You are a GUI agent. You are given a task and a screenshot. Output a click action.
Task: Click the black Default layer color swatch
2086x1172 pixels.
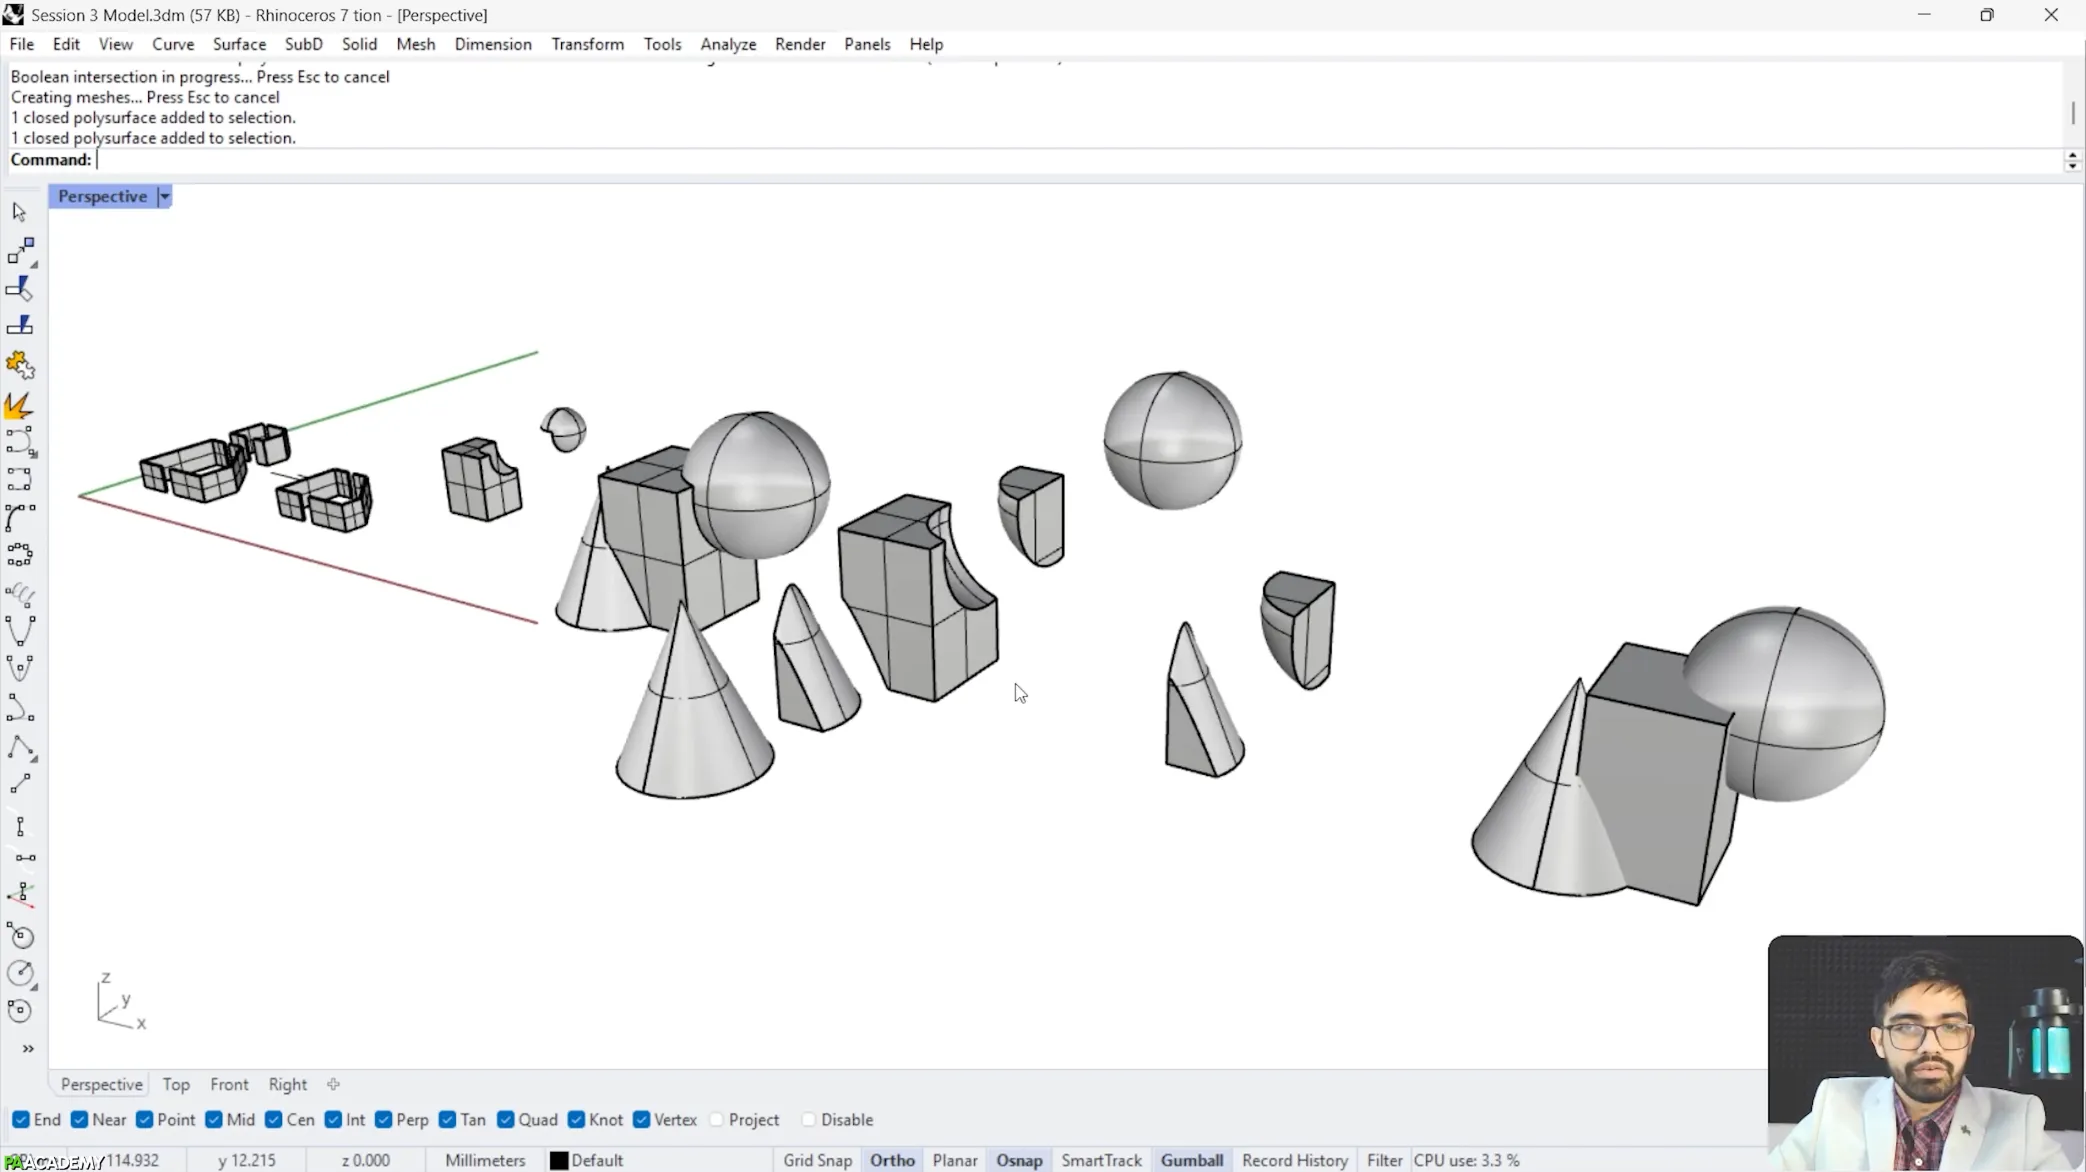pyautogui.click(x=559, y=1160)
